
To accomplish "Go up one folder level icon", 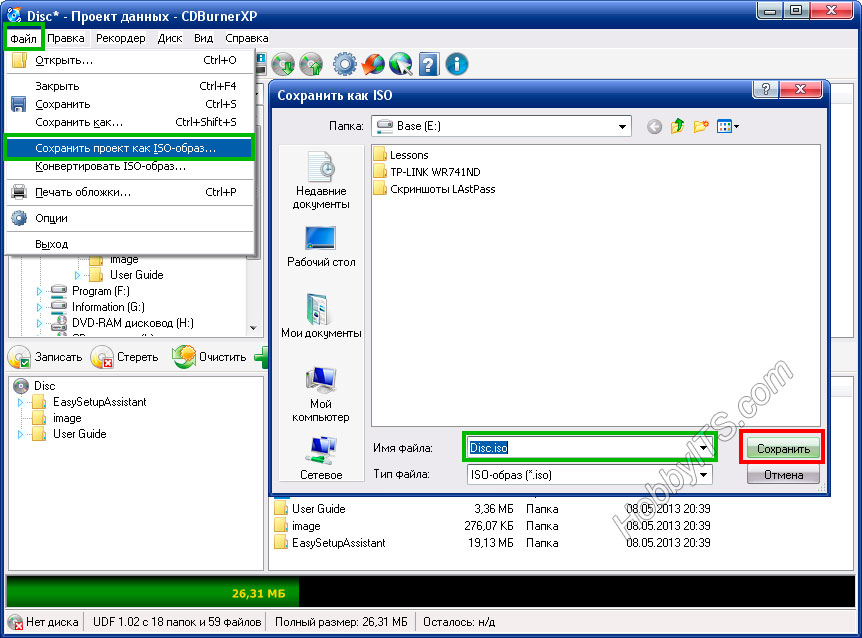I will 677,126.
